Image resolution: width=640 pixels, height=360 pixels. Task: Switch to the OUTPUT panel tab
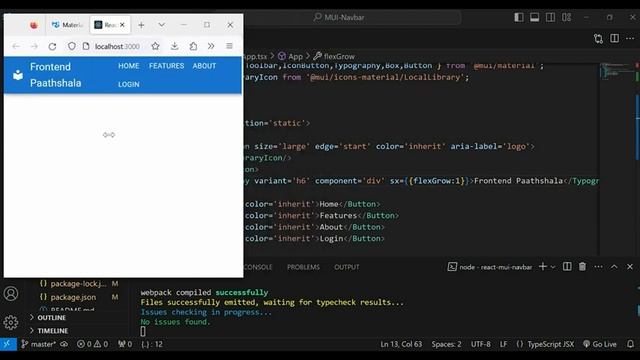click(x=347, y=267)
